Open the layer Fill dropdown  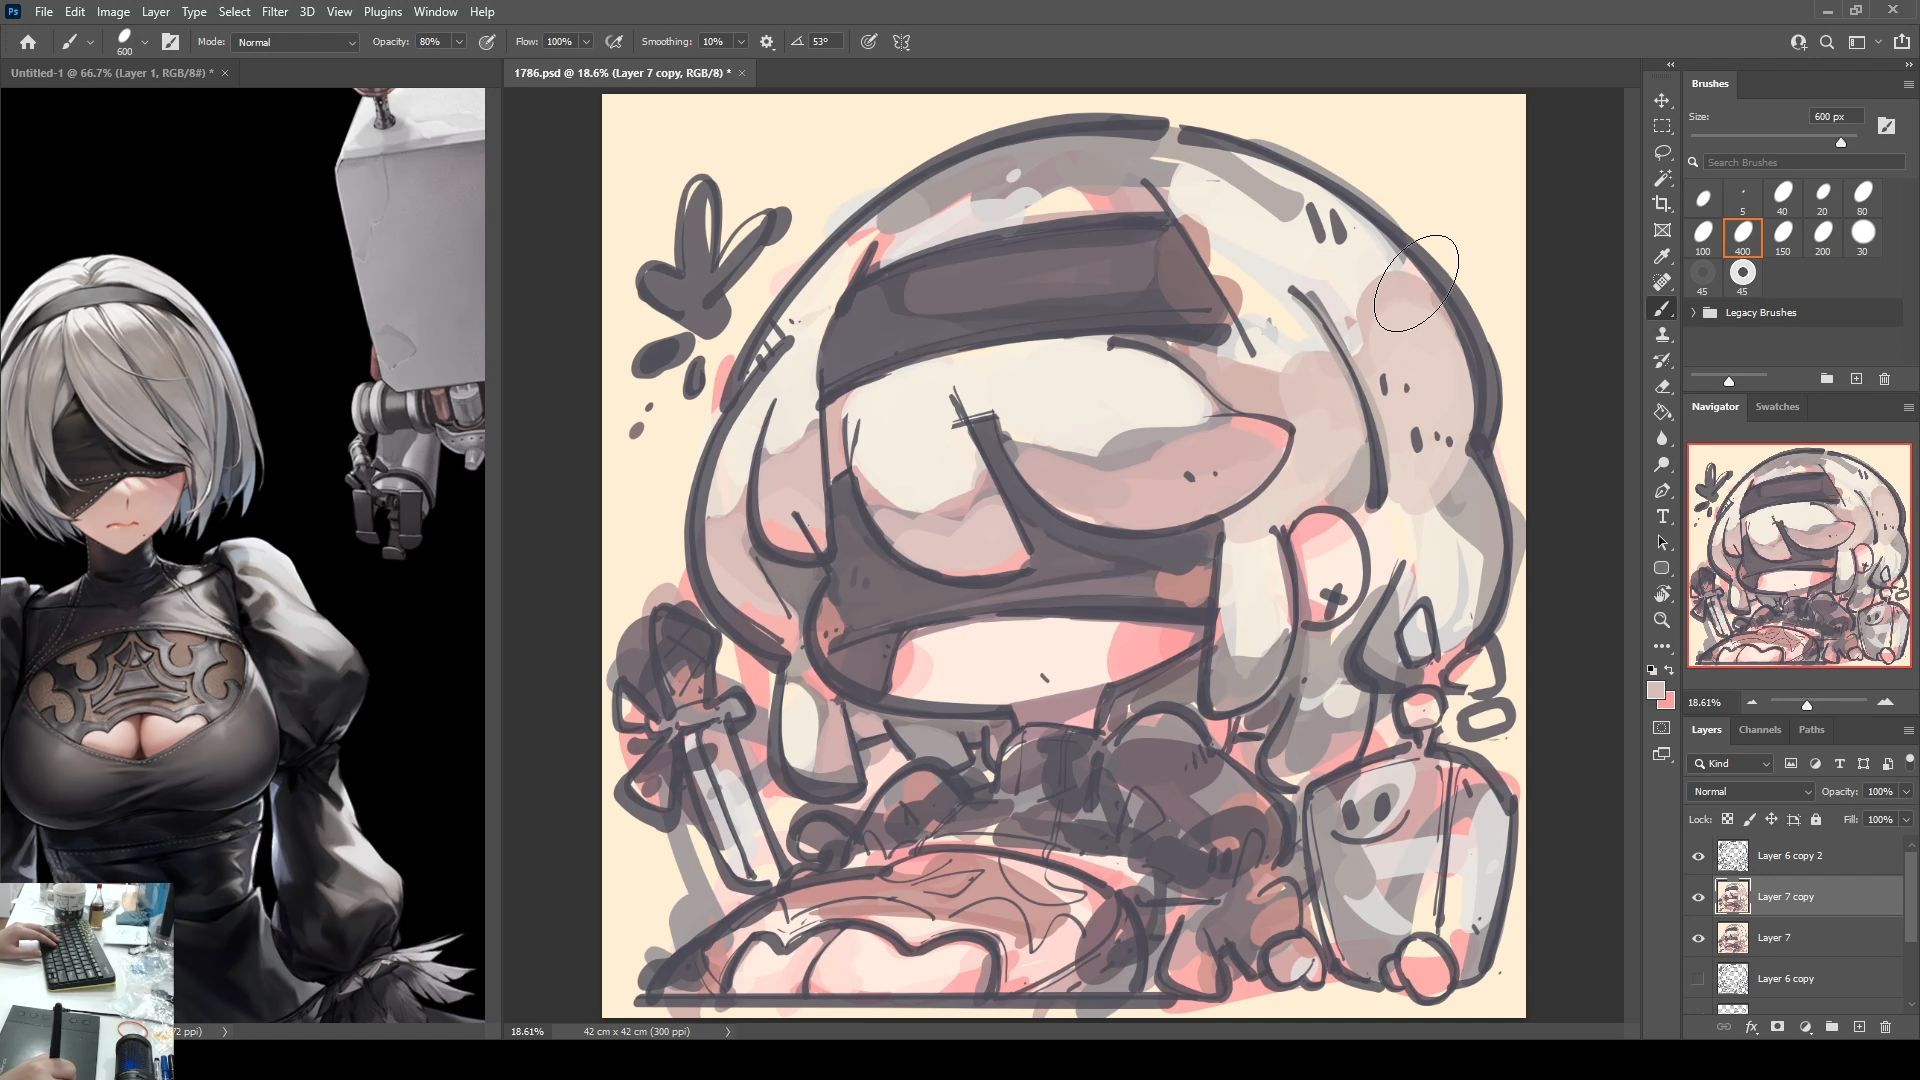pyautogui.click(x=1906, y=819)
